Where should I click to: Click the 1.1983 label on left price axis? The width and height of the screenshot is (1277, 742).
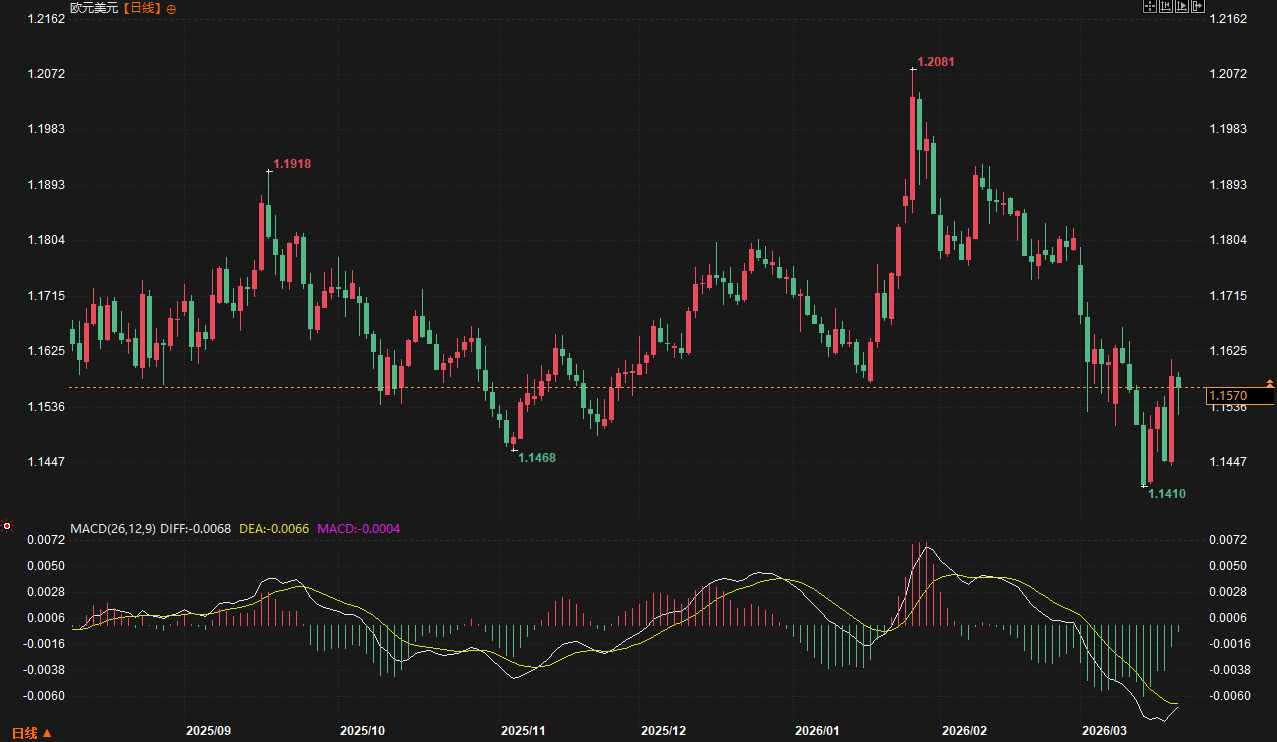tap(47, 129)
